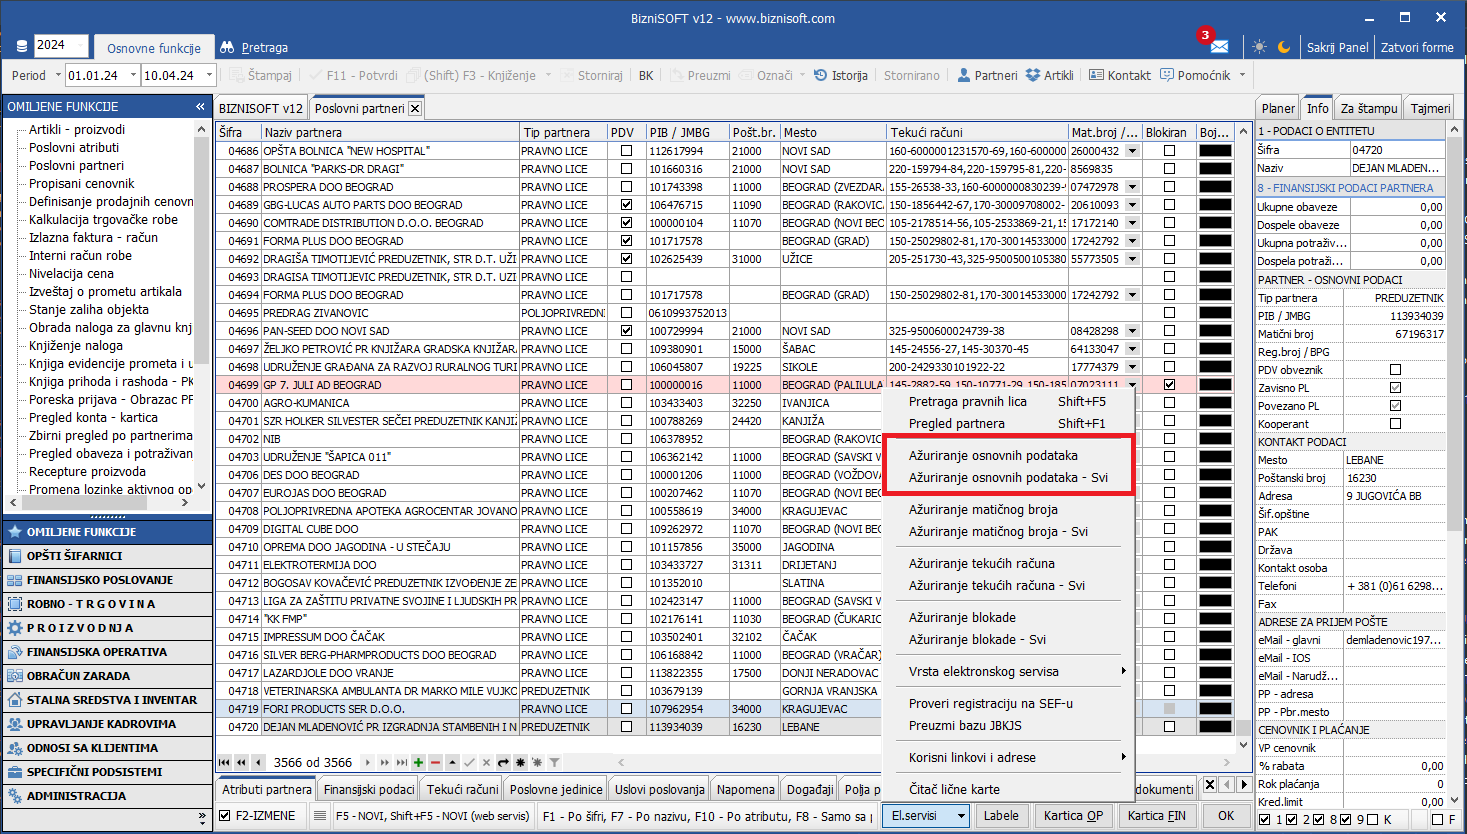Collapse the Omiljene funkcije panel
Image resolution: width=1467 pixels, height=834 pixels.
click(200, 106)
